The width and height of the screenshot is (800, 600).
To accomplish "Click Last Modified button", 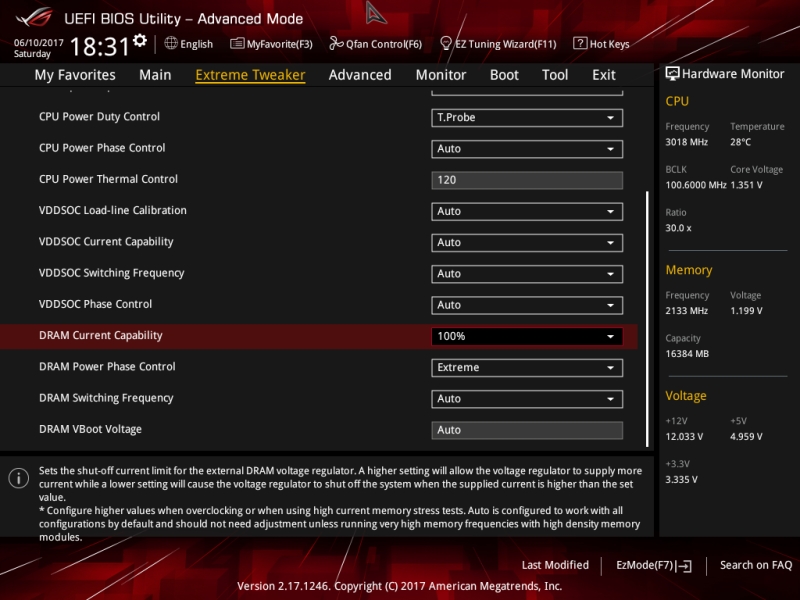I will tap(555, 565).
